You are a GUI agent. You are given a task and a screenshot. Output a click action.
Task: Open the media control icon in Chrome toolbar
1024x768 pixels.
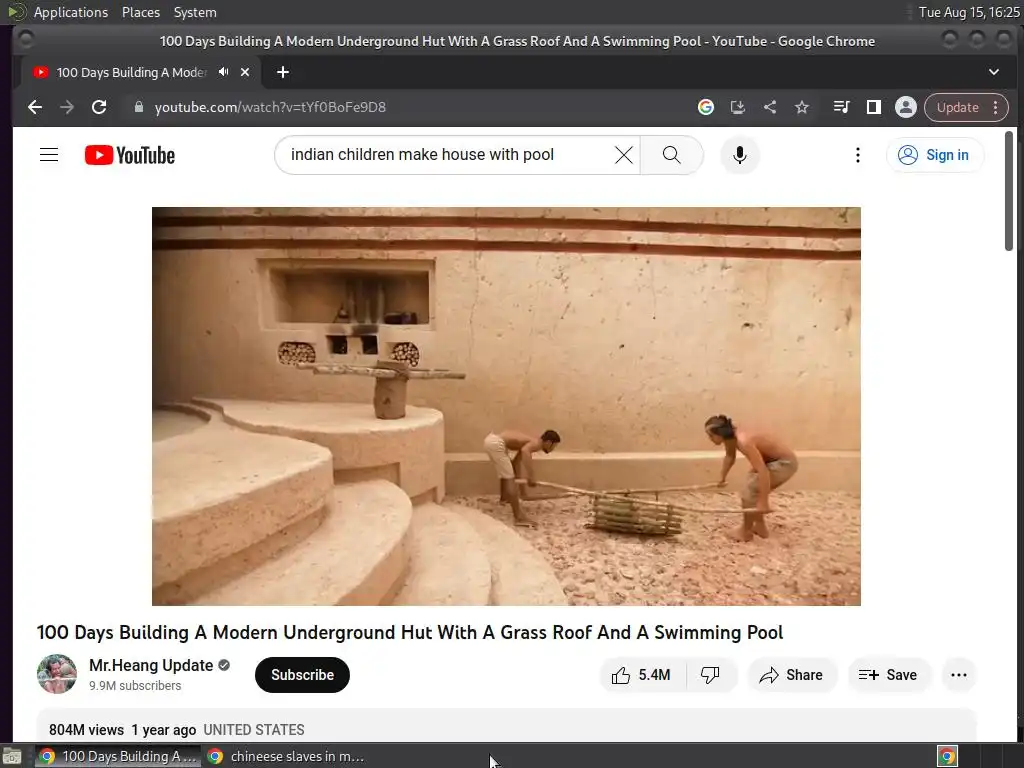tap(842, 107)
